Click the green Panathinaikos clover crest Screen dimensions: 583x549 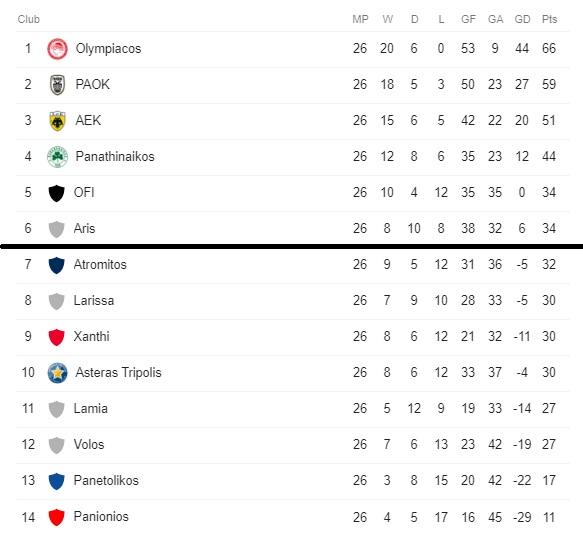click(x=57, y=157)
